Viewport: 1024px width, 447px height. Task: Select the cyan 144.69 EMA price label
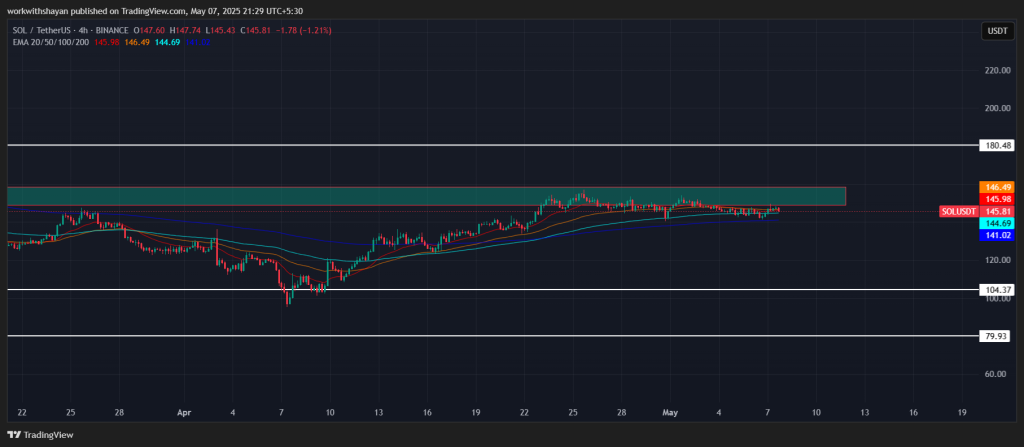tap(999, 223)
